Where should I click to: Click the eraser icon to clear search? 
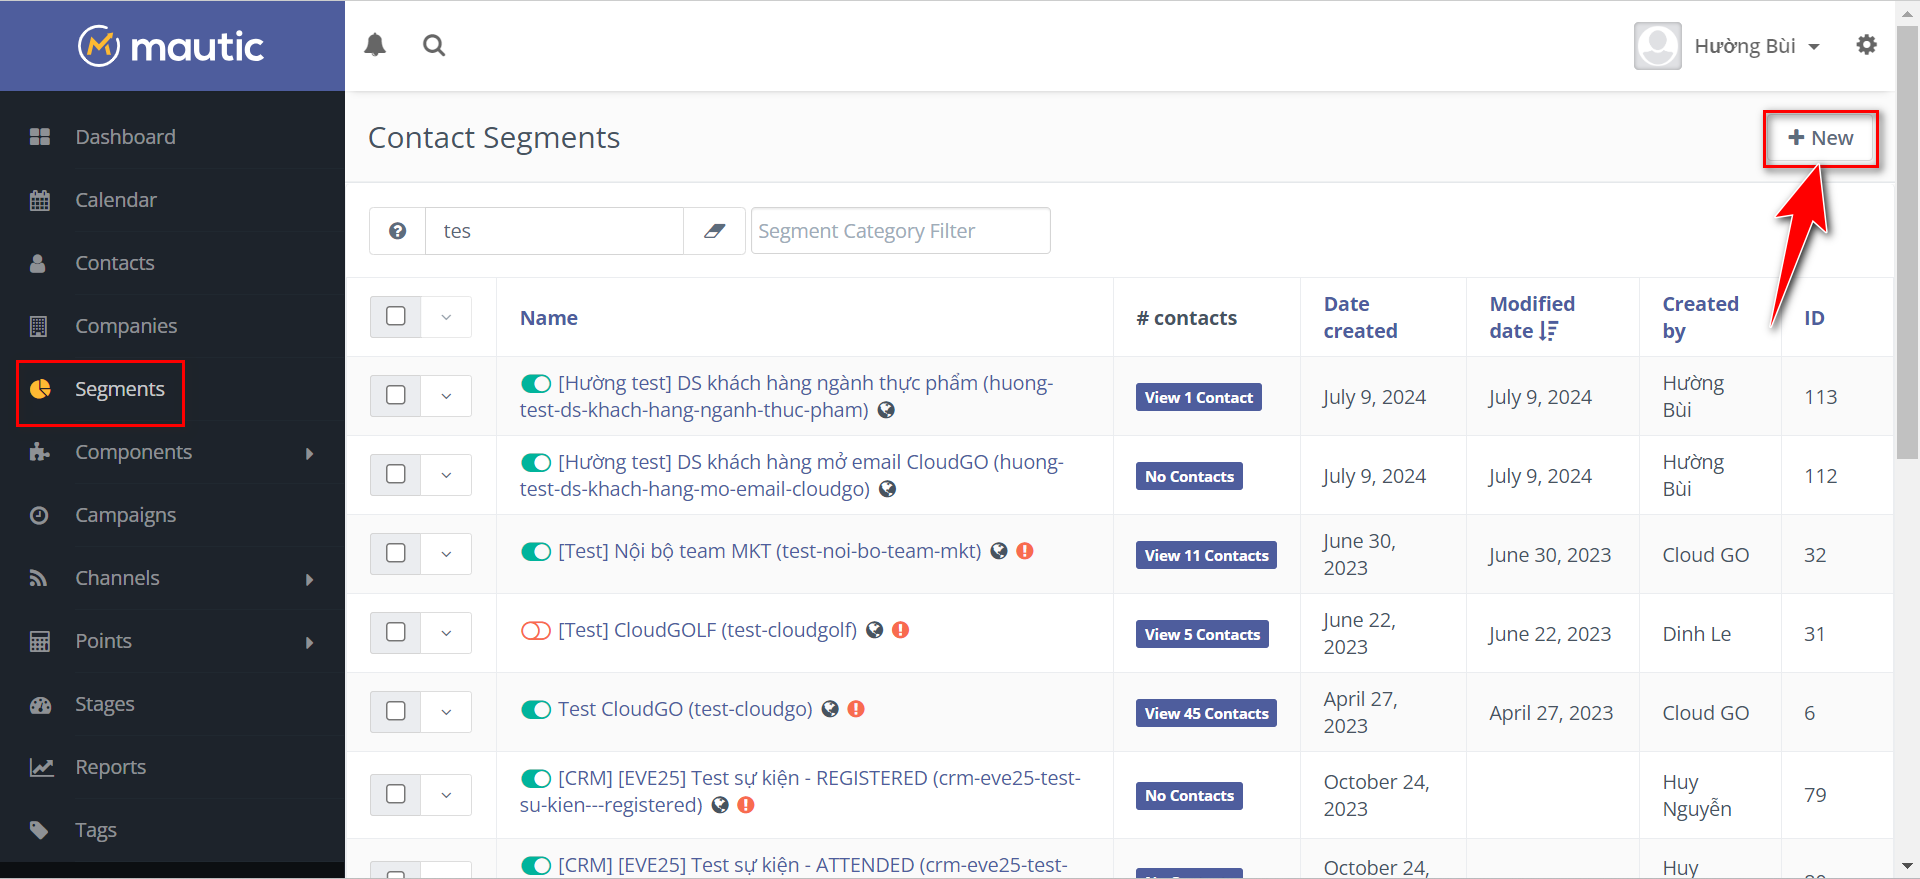[714, 231]
